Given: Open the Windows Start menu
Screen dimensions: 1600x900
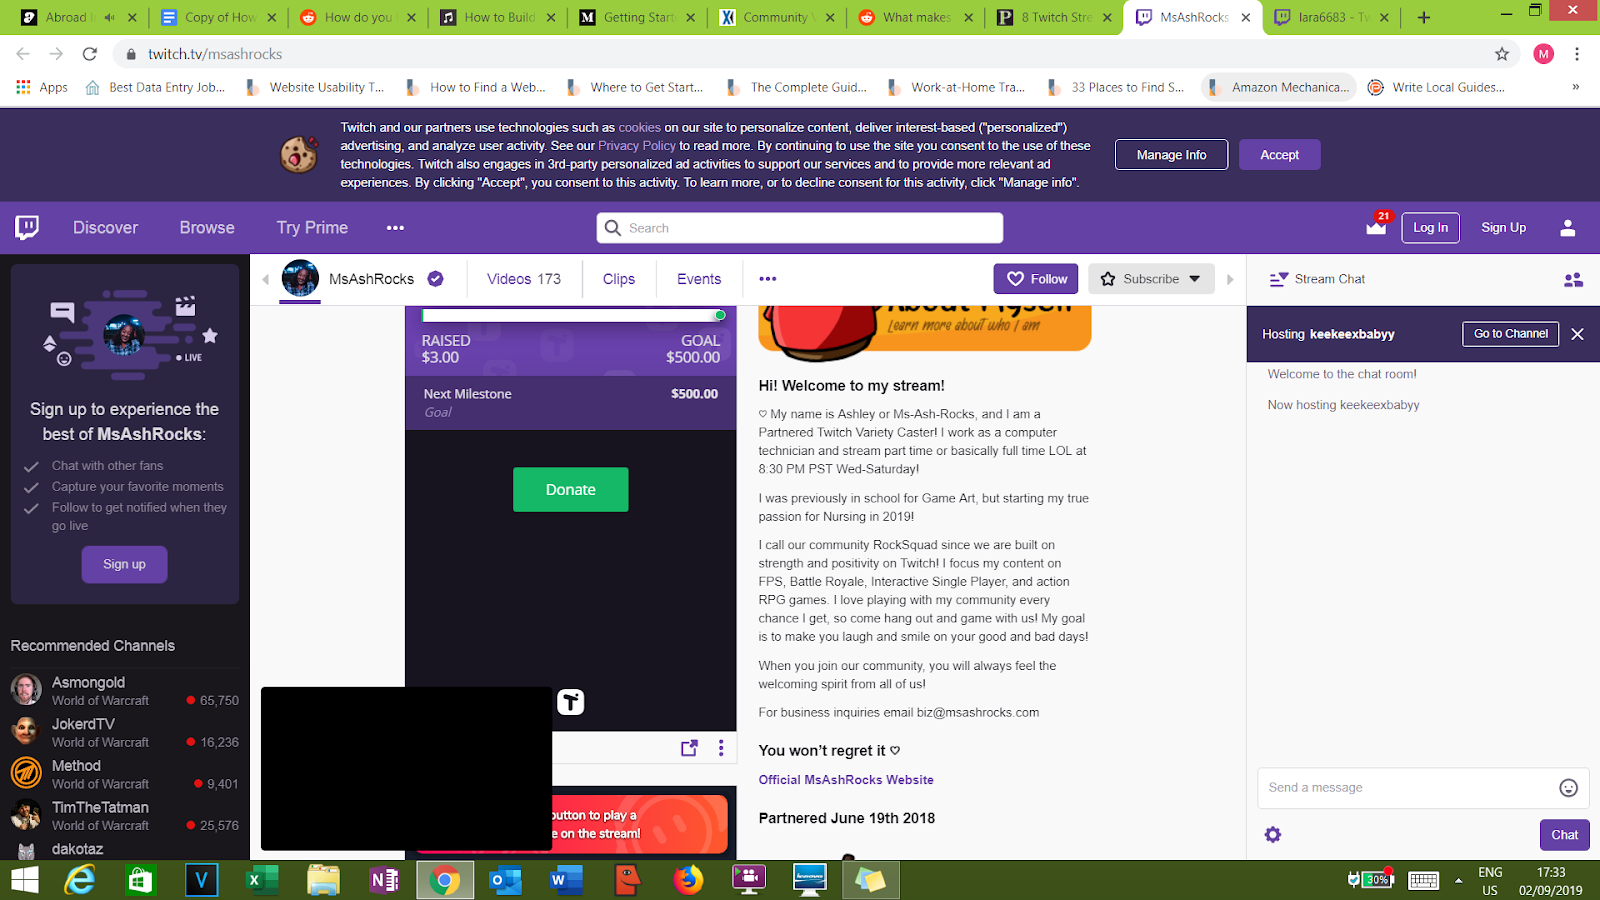Looking at the screenshot, I should (24, 880).
